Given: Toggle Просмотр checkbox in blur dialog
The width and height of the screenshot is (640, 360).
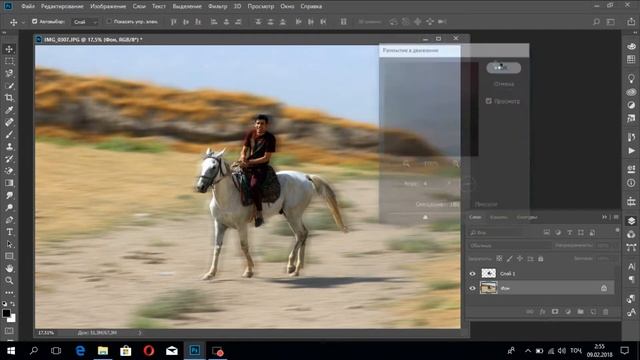Looking at the screenshot, I should pos(489,101).
